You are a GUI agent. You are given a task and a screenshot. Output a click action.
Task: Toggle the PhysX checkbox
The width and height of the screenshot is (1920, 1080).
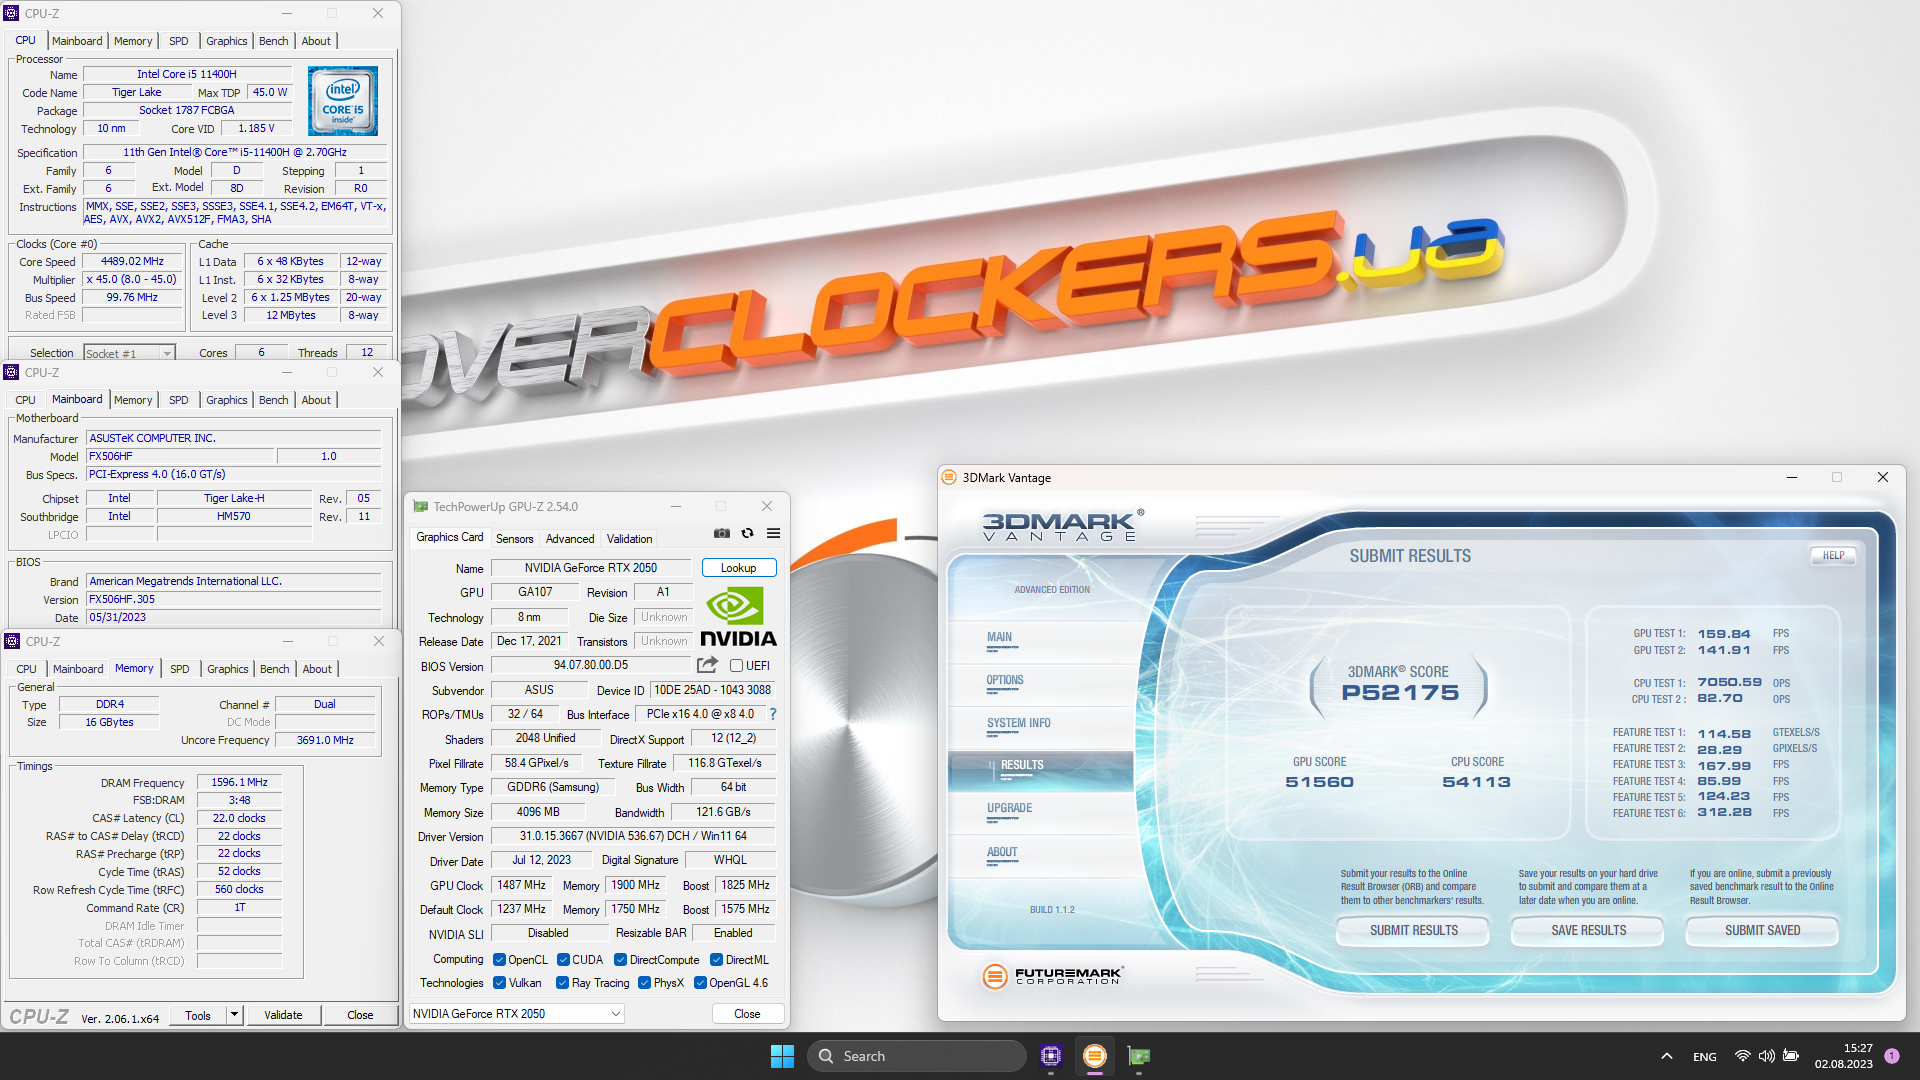[644, 983]
